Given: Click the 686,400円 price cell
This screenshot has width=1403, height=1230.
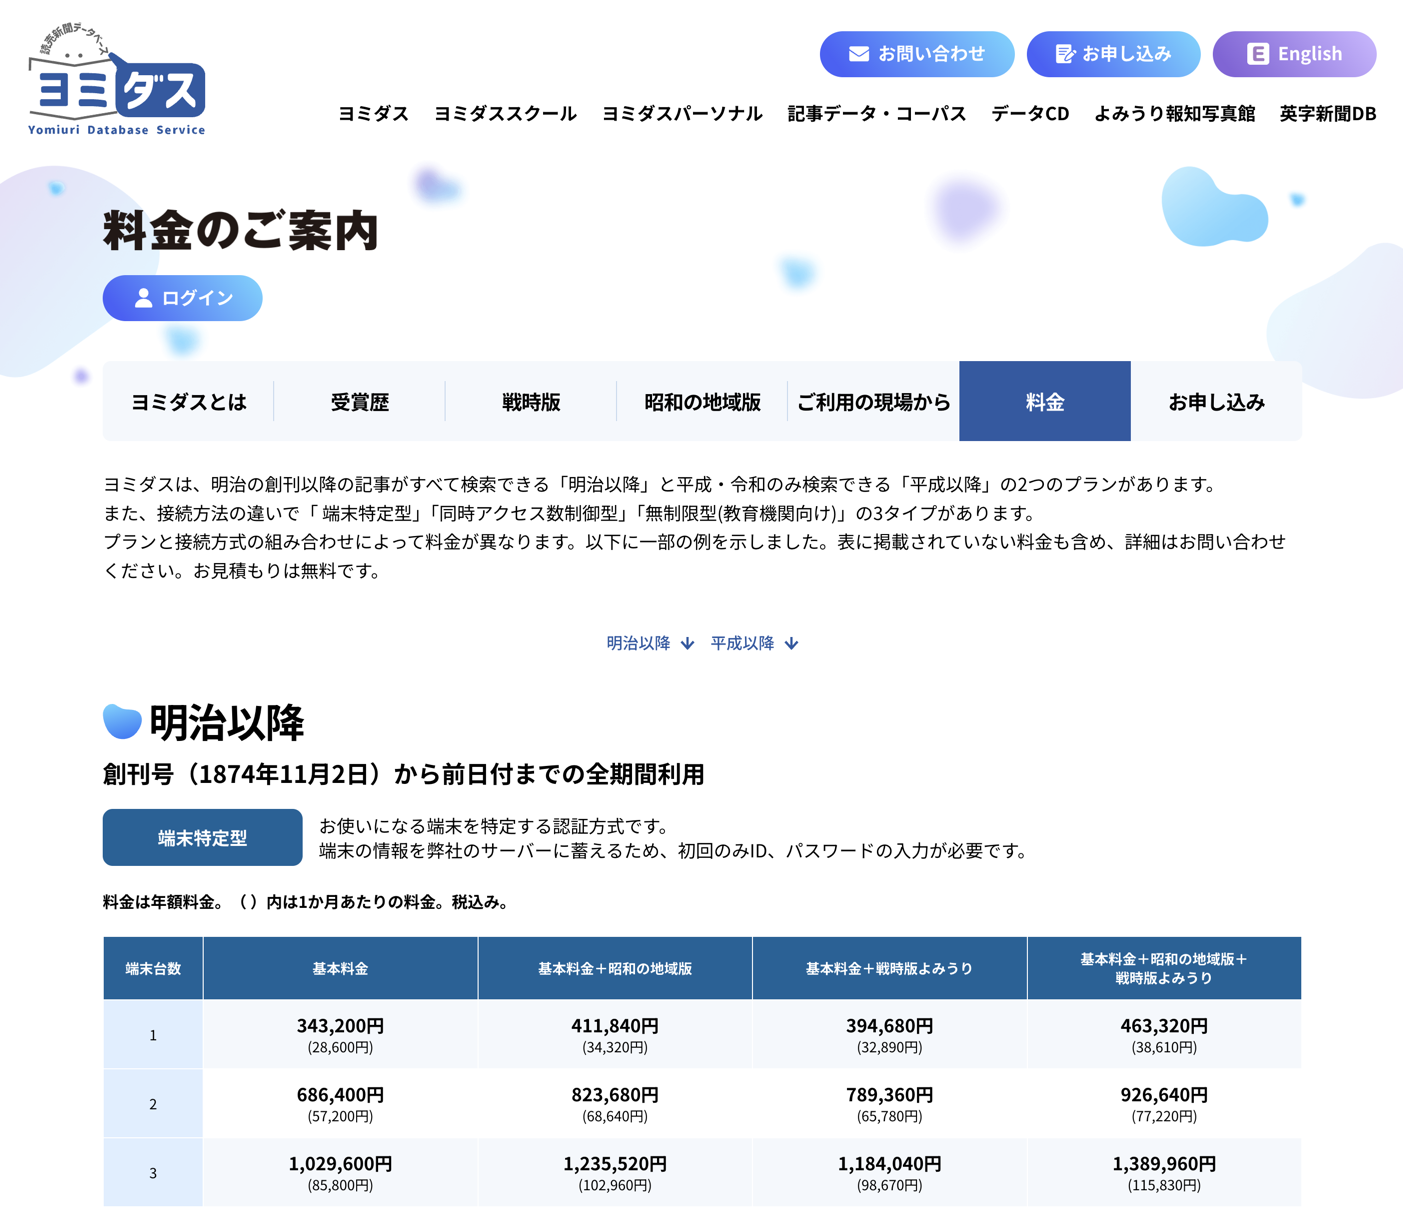Looking at the screenshot, I should point(340,1103).
